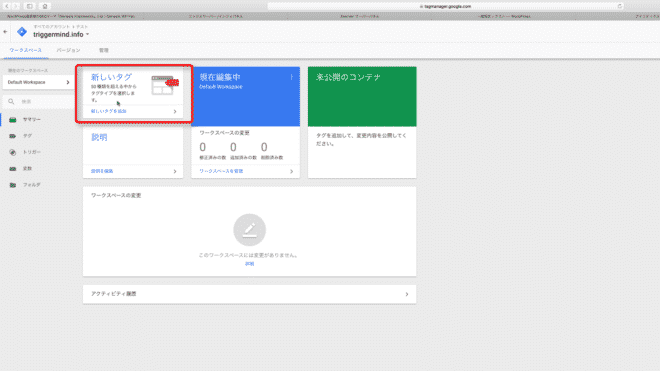The height and width of the screenshot is (371, 660).
Task: Click the ワークスペースの変更 section heading
Action: 116,195
